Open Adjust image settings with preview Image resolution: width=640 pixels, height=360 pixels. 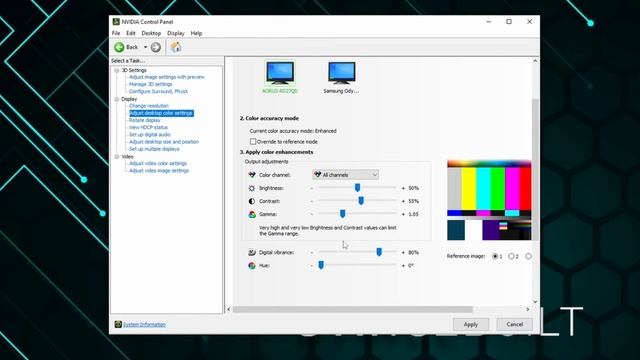coord(167,77)
